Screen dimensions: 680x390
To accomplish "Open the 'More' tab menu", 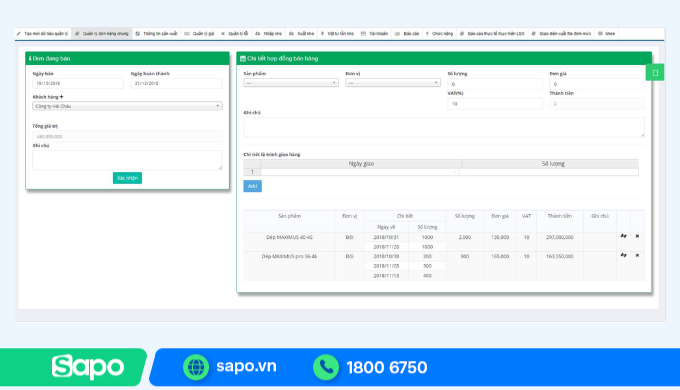I will click(x=606, y=33).
